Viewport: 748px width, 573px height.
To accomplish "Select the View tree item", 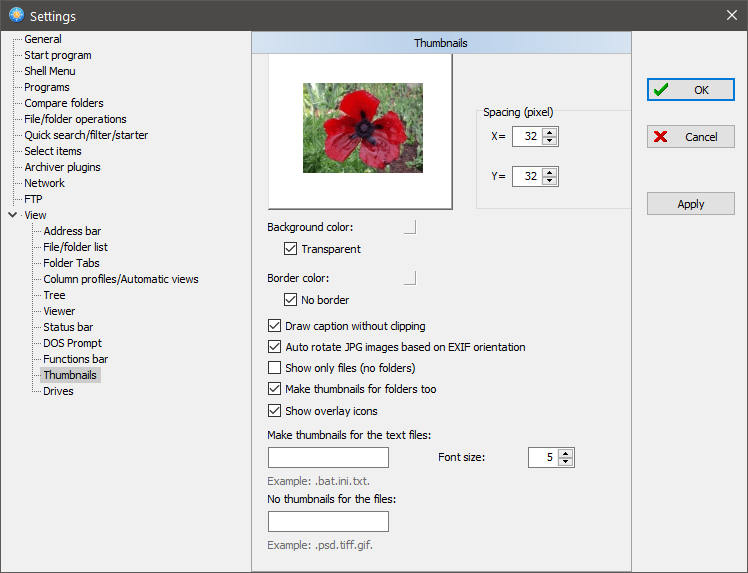I will point(35,215).
